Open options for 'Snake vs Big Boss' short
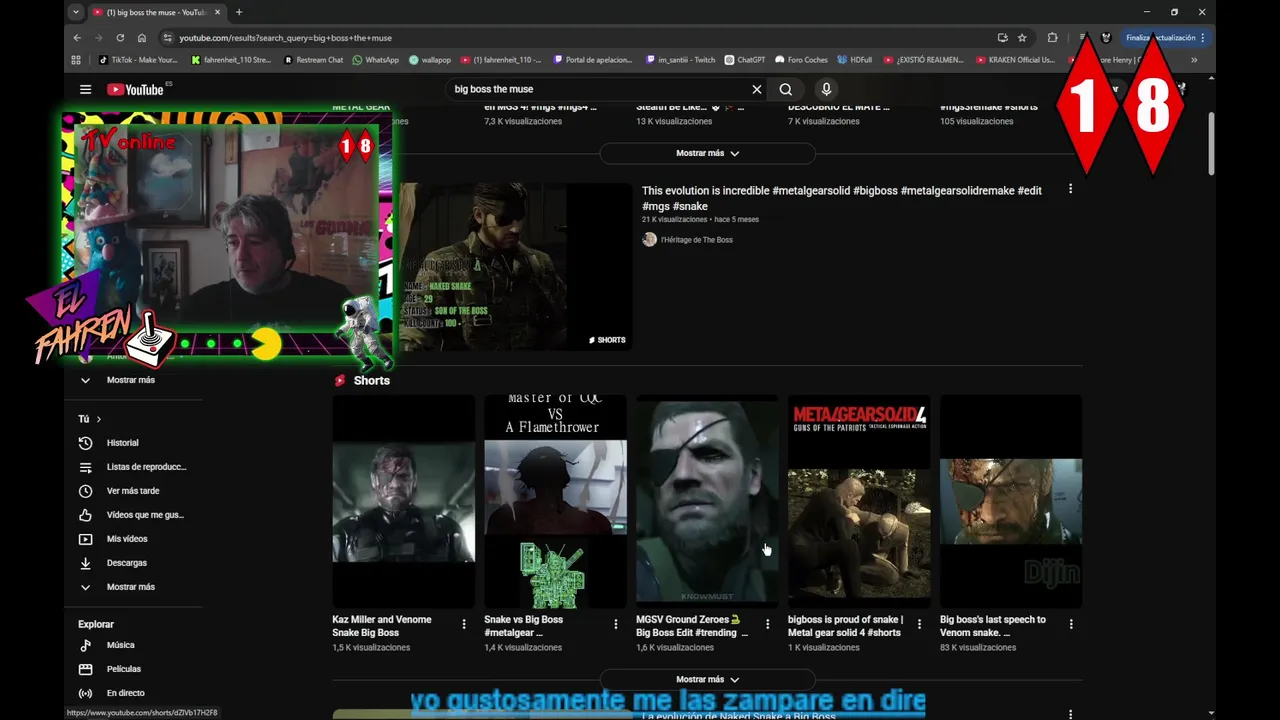 616,624
